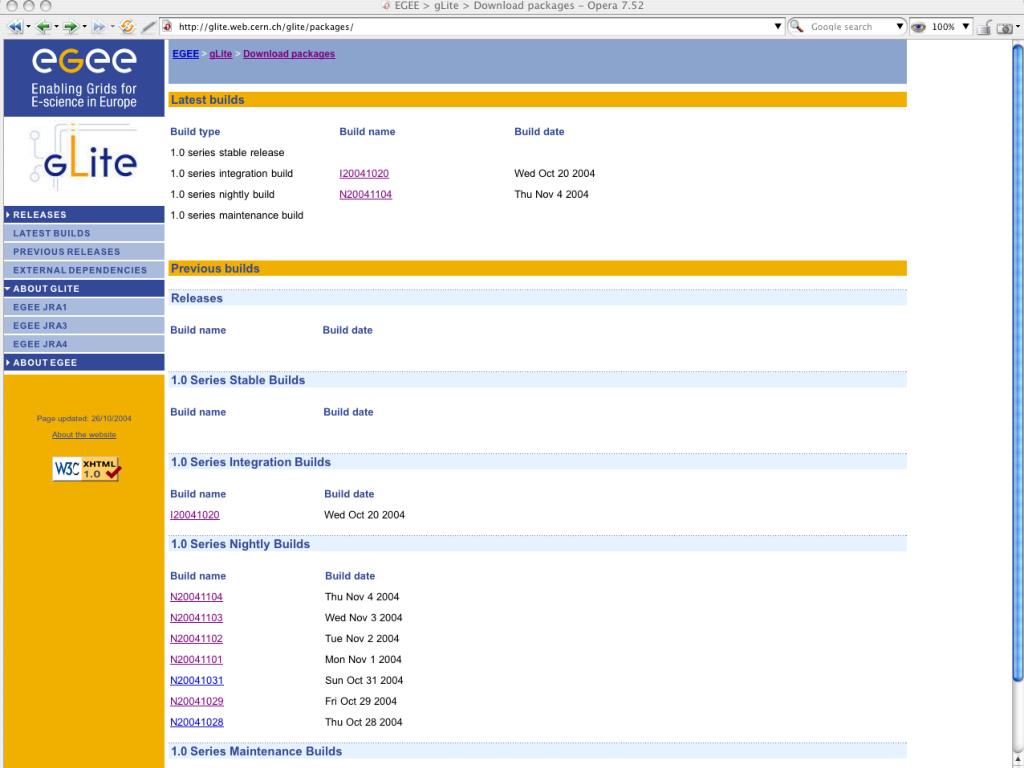Expand the About EGEE sidebar section
Screen dimensions: 1024x768
point(84,362)
